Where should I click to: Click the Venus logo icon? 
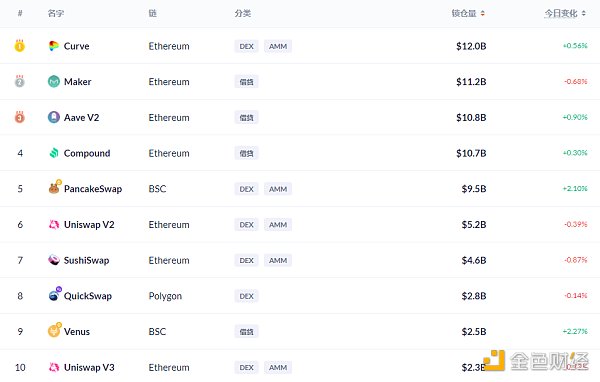55,330
